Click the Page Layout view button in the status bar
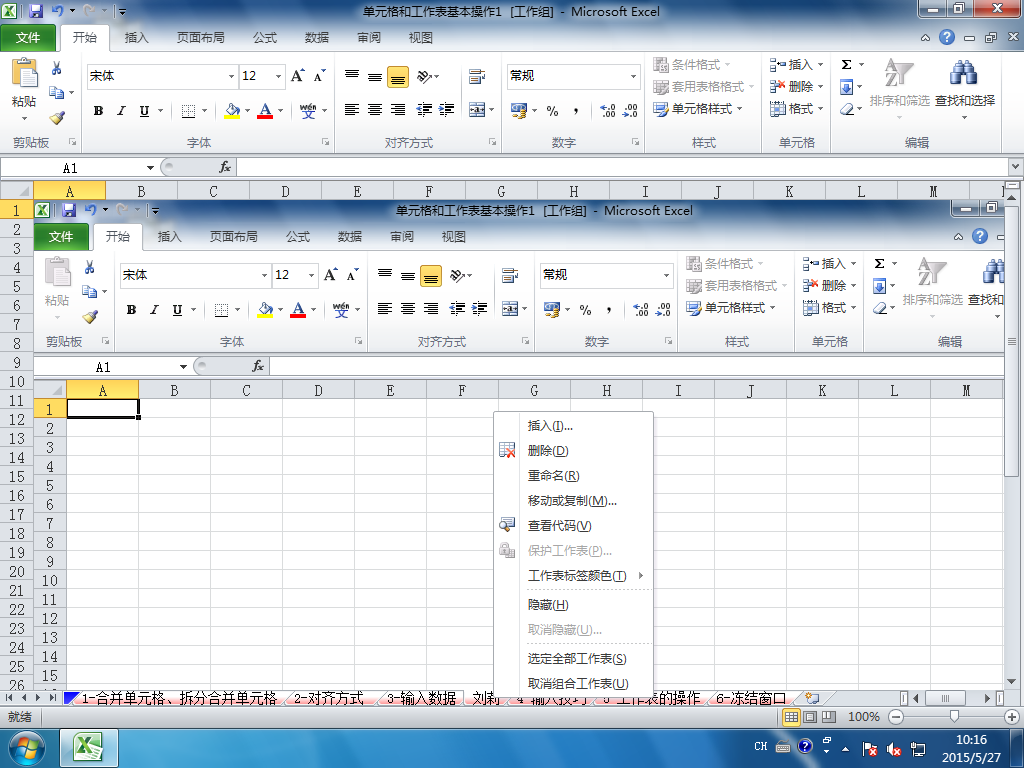Image resolution: width=1024 pixels, height=768 pixels. tap(810, 716)
